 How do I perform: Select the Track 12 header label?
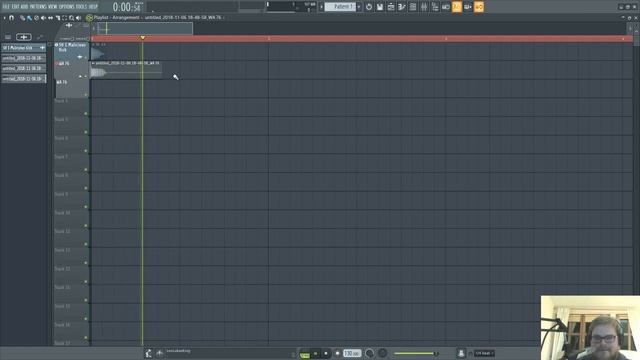coord(62,250)
